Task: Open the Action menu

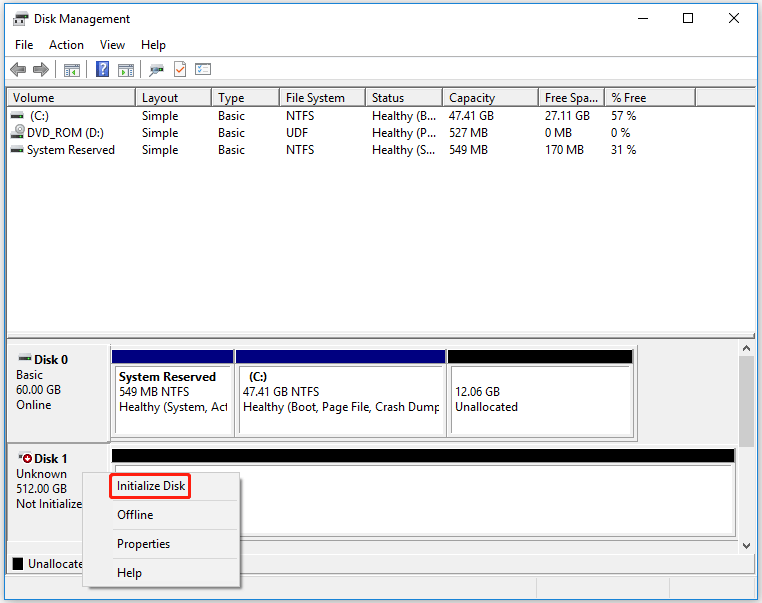Action: pyautogui.click(x=67, y=45)
